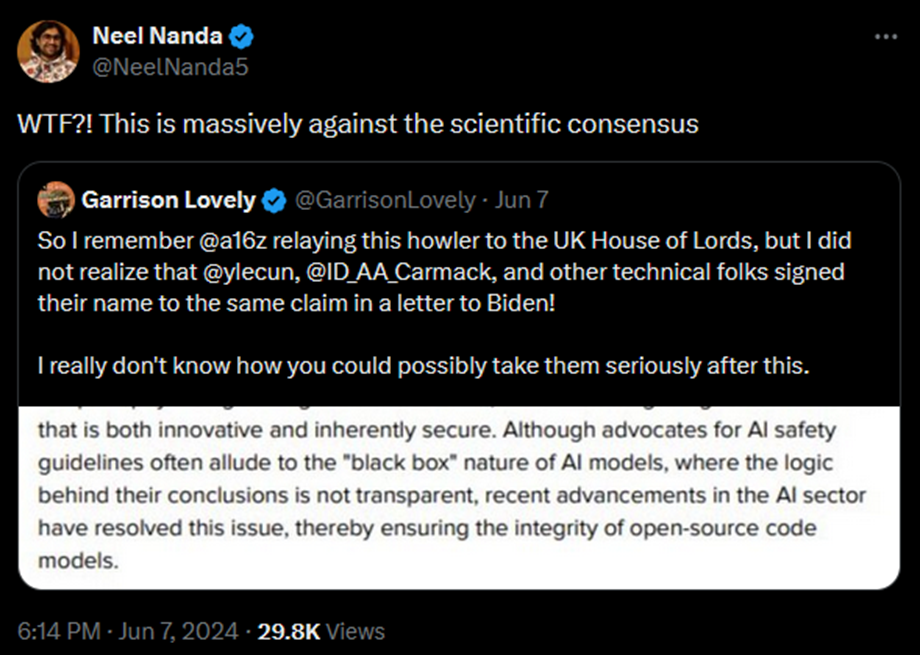Click Neel Nanda's profile avatar
The image size is (920, 655).
tap(49, 51)
